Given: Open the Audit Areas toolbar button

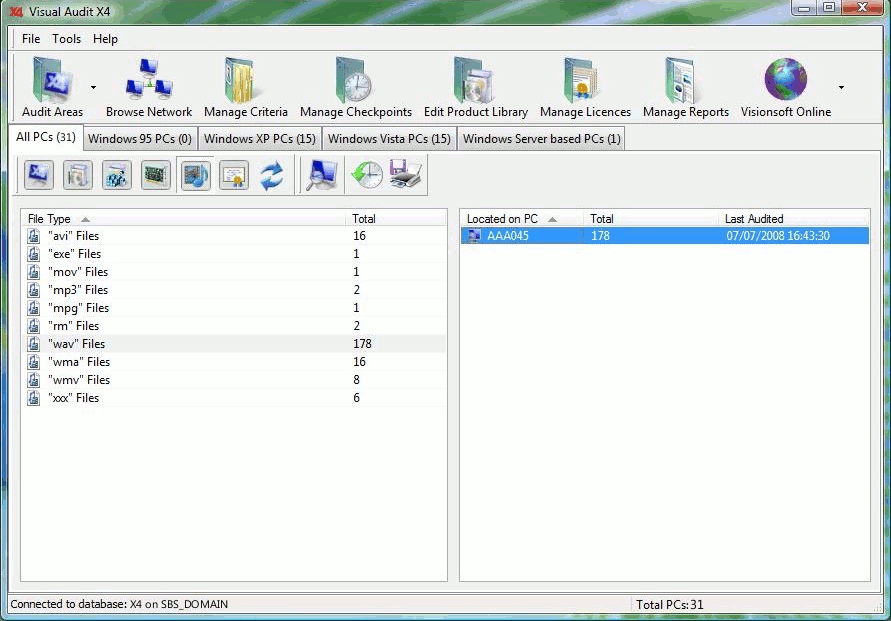Looking at the screenshot, I should coord(52,87).
